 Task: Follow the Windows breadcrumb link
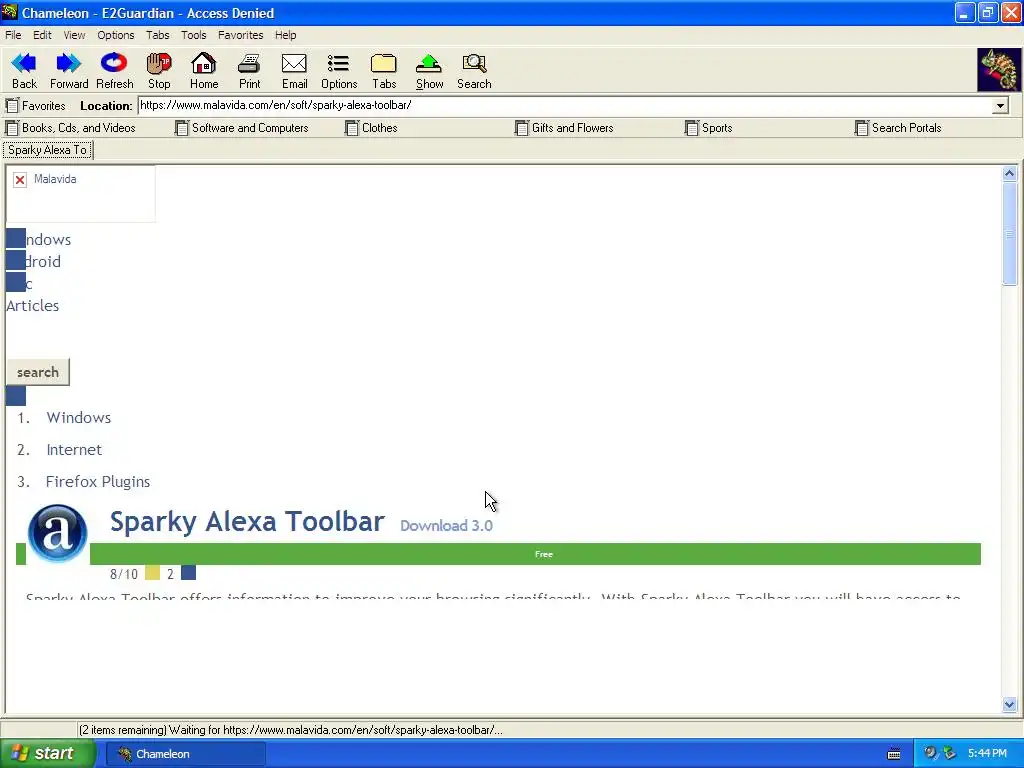pyautogui.click(x=78, y=417)
